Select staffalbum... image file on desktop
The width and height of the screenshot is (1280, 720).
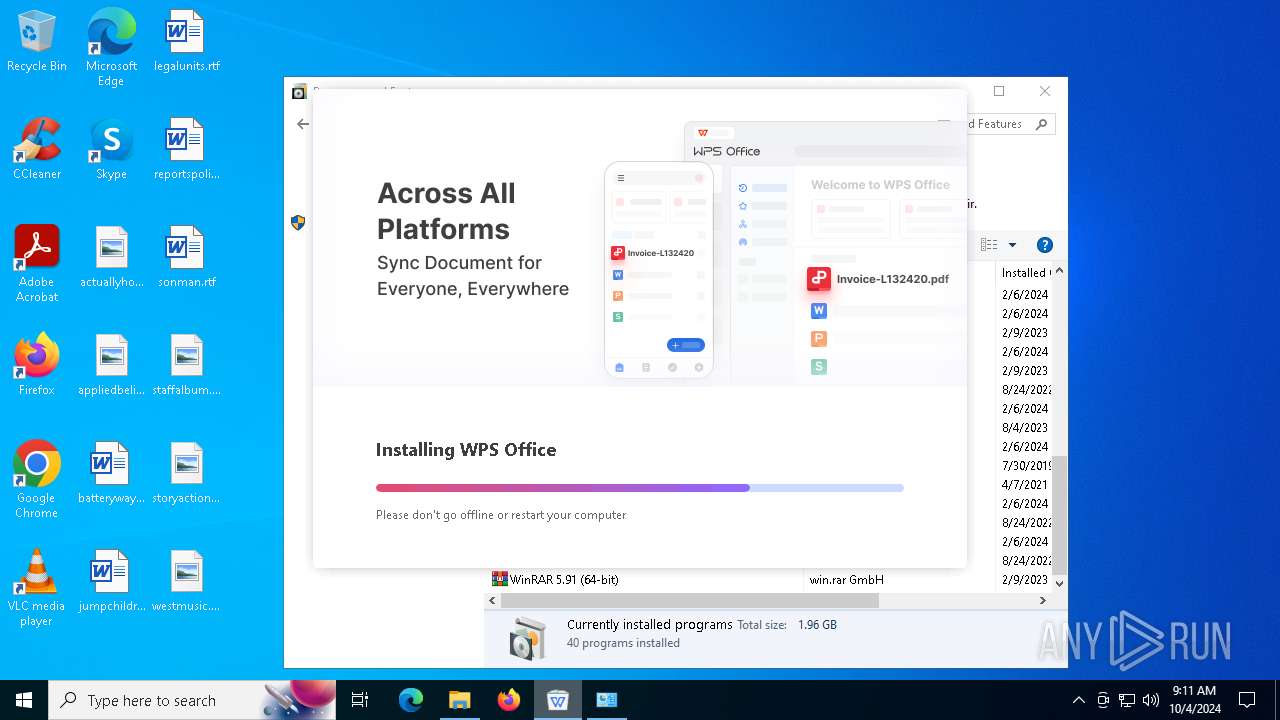(186, 365)
